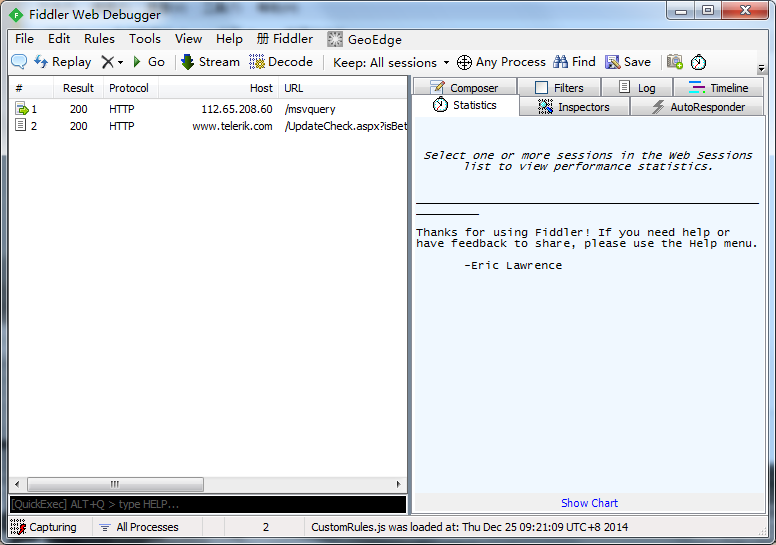Click the Fiddler green diamond title icon
Viewport: 776px width, 545px height.
click(x=16, y=15)
